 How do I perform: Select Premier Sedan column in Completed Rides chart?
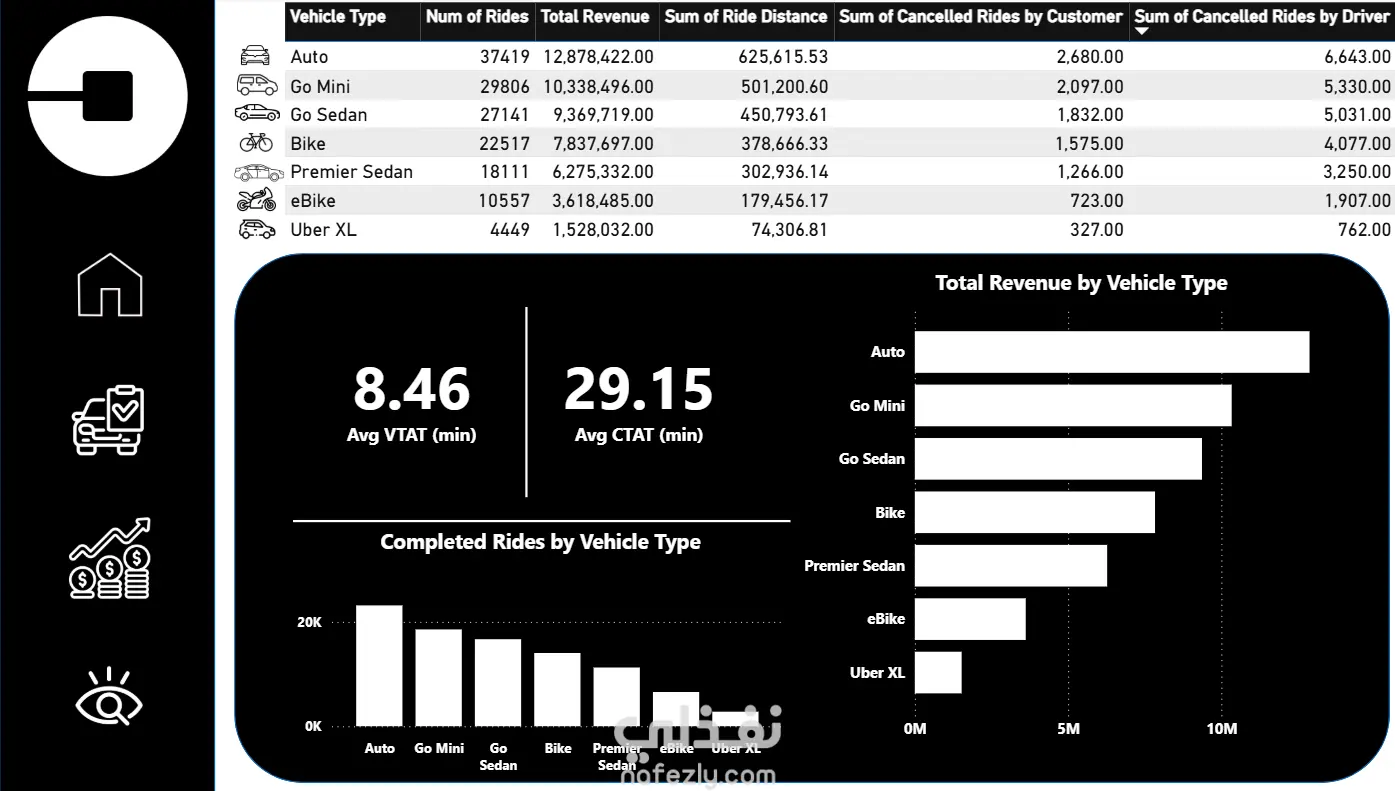(x=617, y=697)
